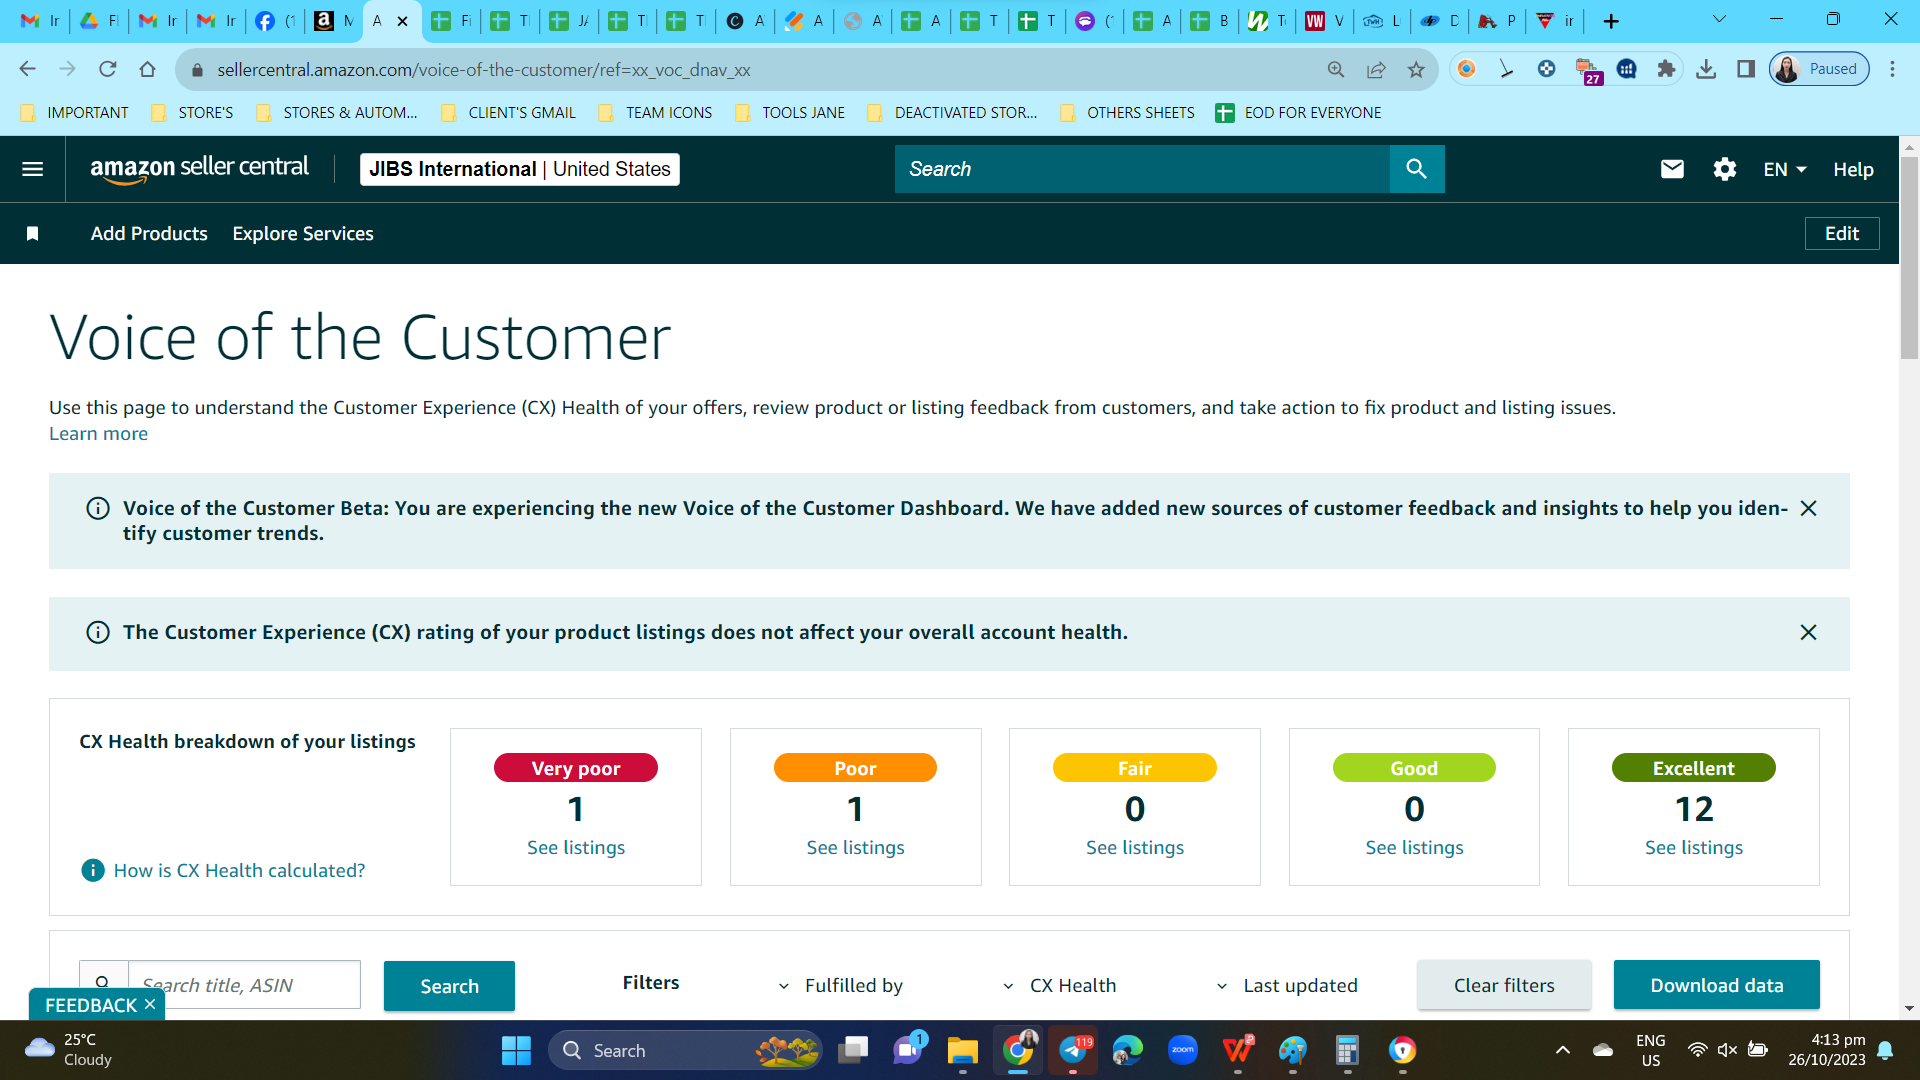Open the STORE'S bookmarks folder
The height and width of the screenshot is (1080, 1920).
point(192,113)
